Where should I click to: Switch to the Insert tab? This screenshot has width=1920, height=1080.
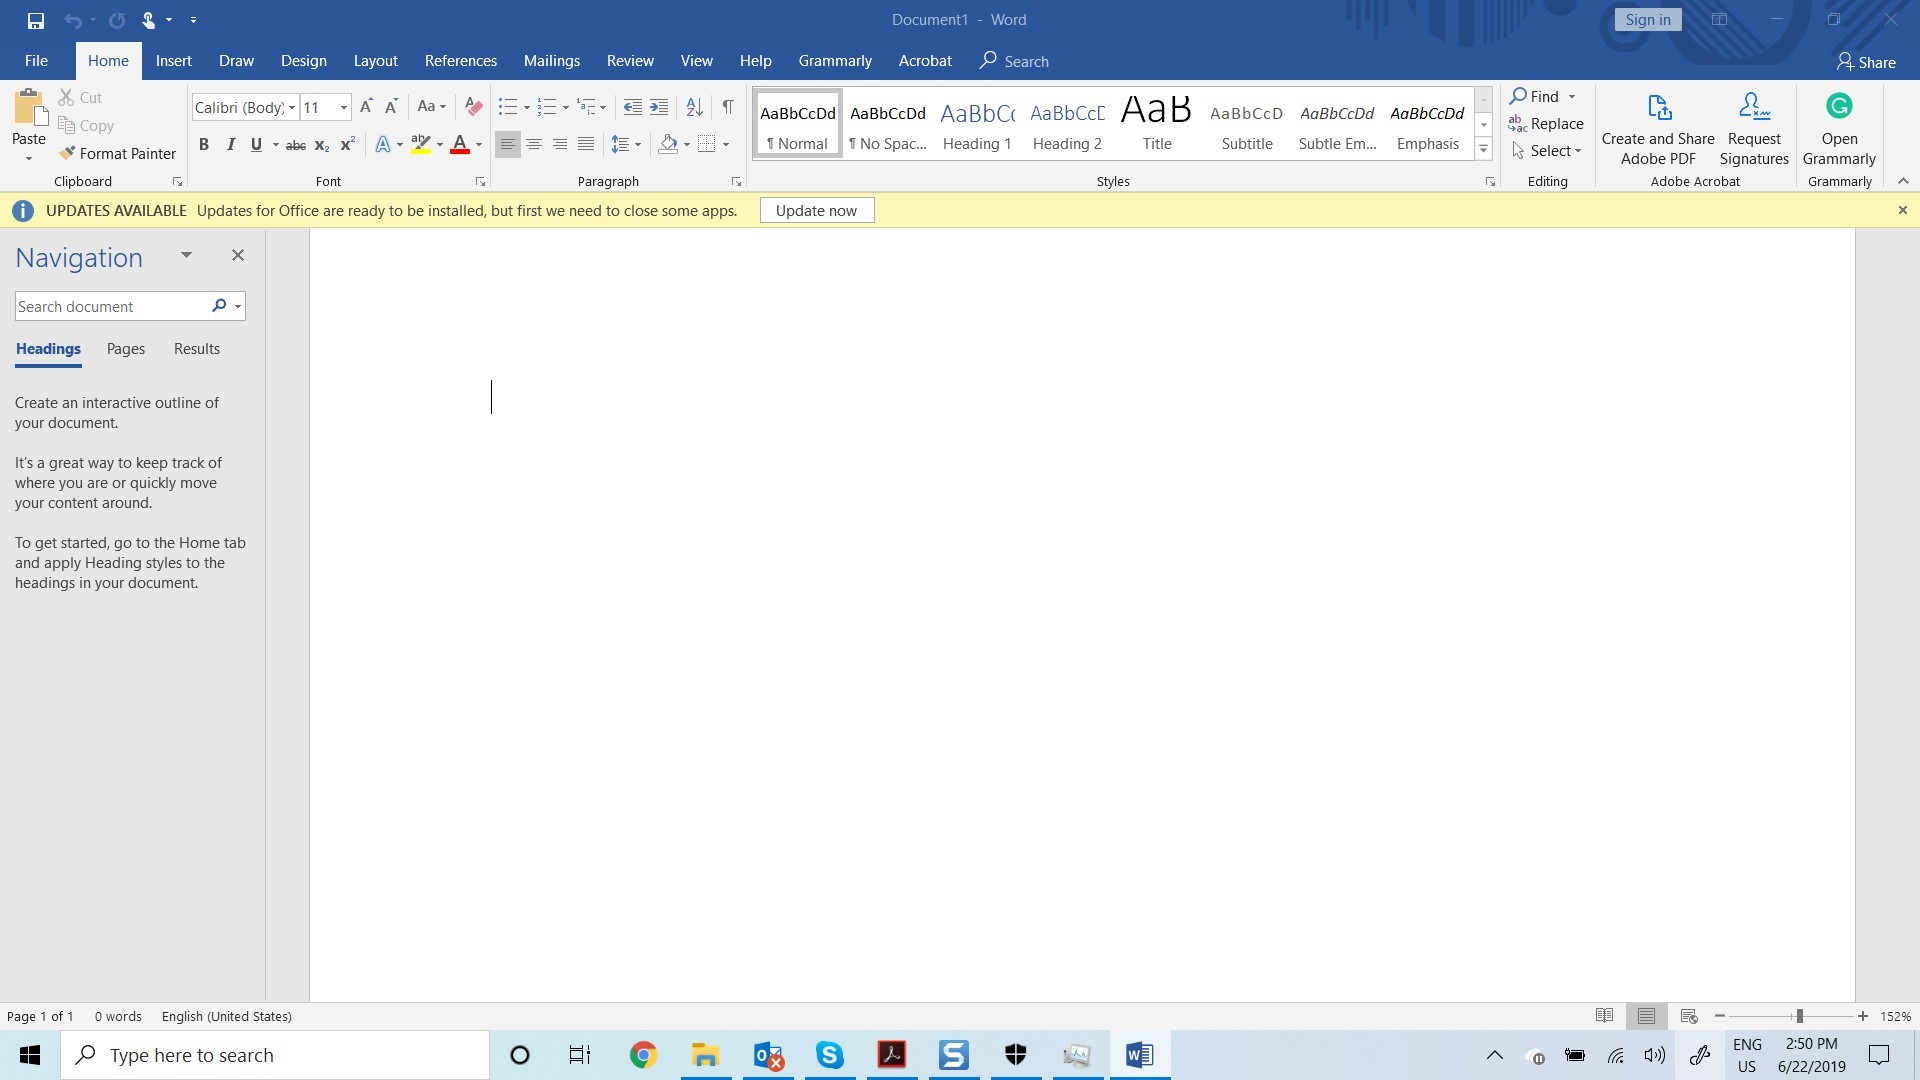[173, 61]
